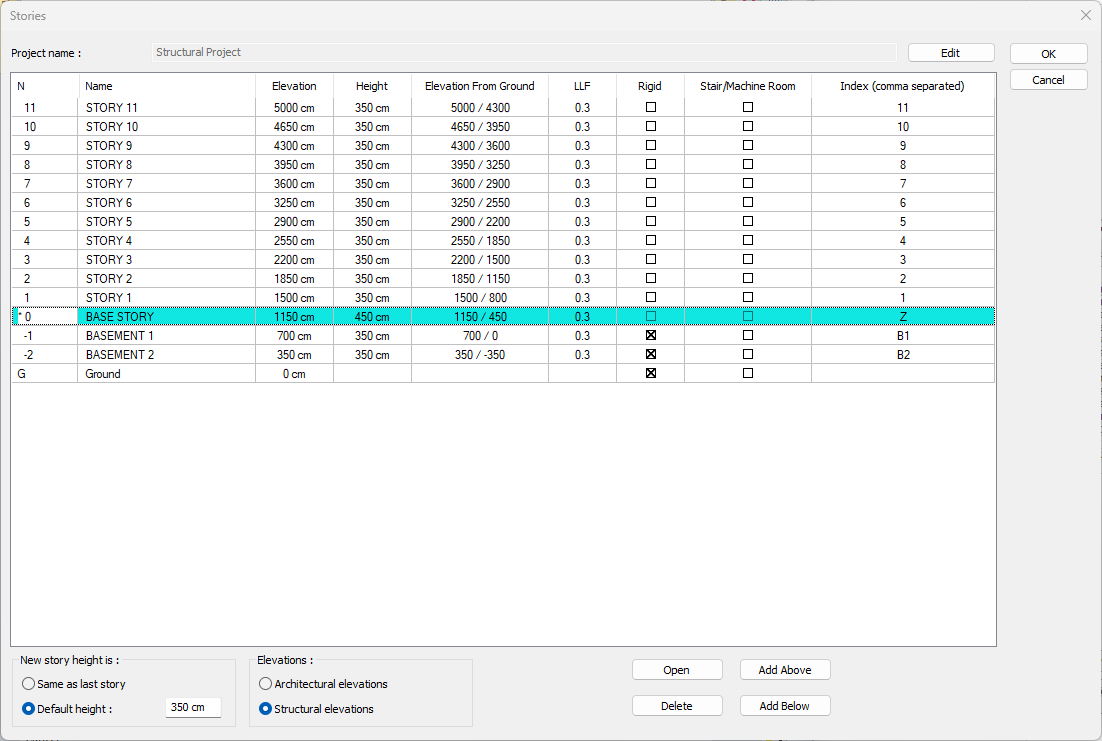This screenshot has width=1102, height=741.
Task: Tick Stair/Machine Room for STORY 5
Action: coord(748,221)
